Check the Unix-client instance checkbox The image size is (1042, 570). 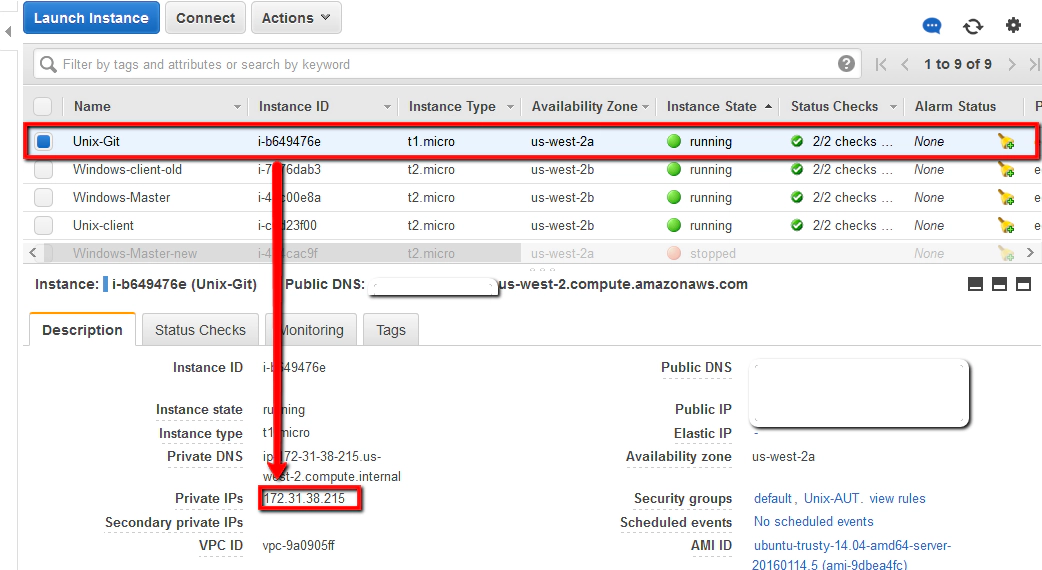44,225
